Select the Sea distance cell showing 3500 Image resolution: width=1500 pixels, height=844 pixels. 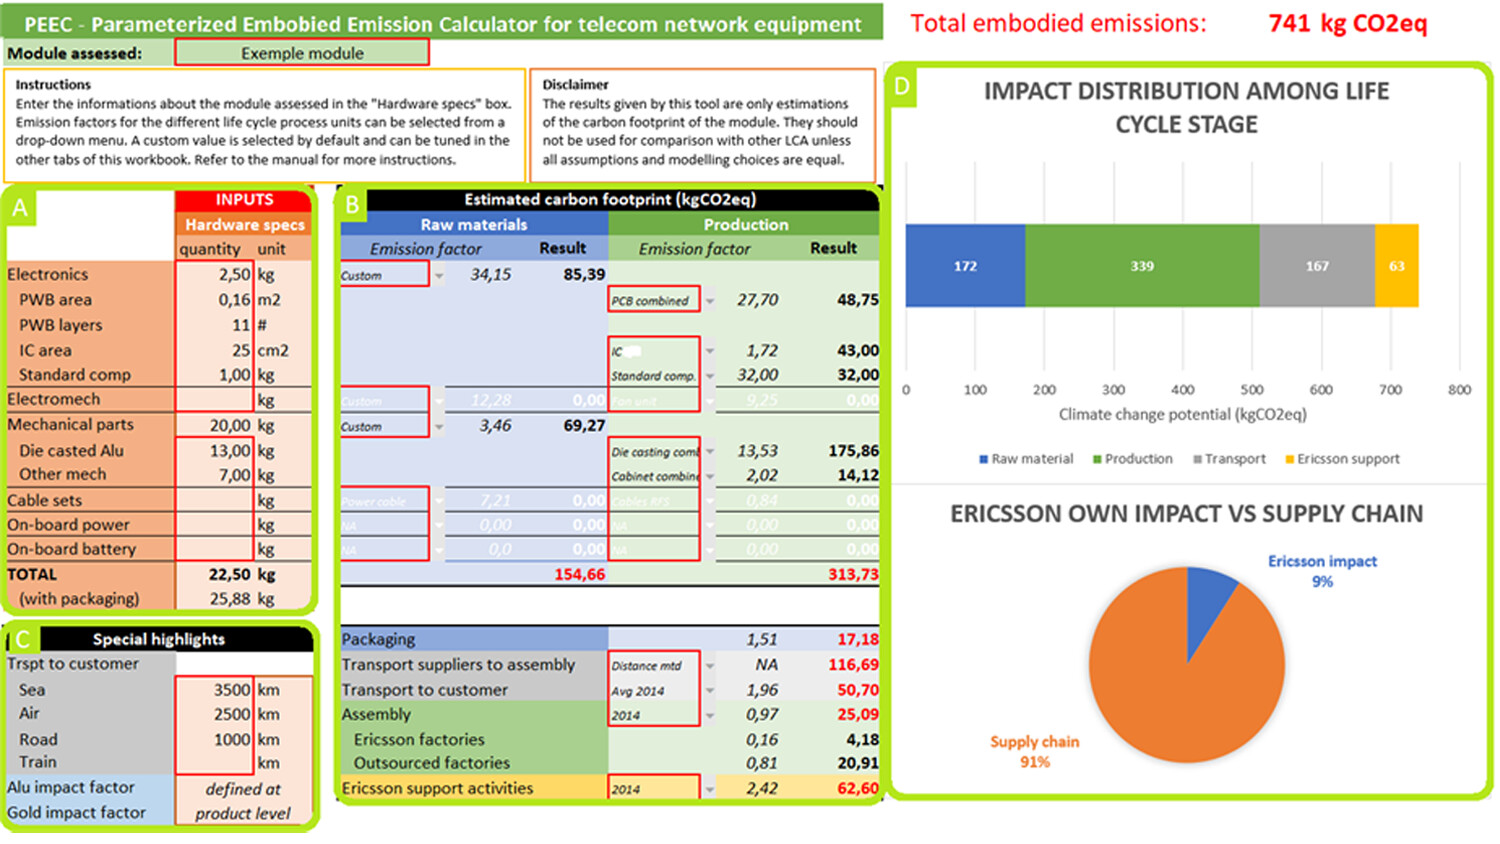(214, 690)
